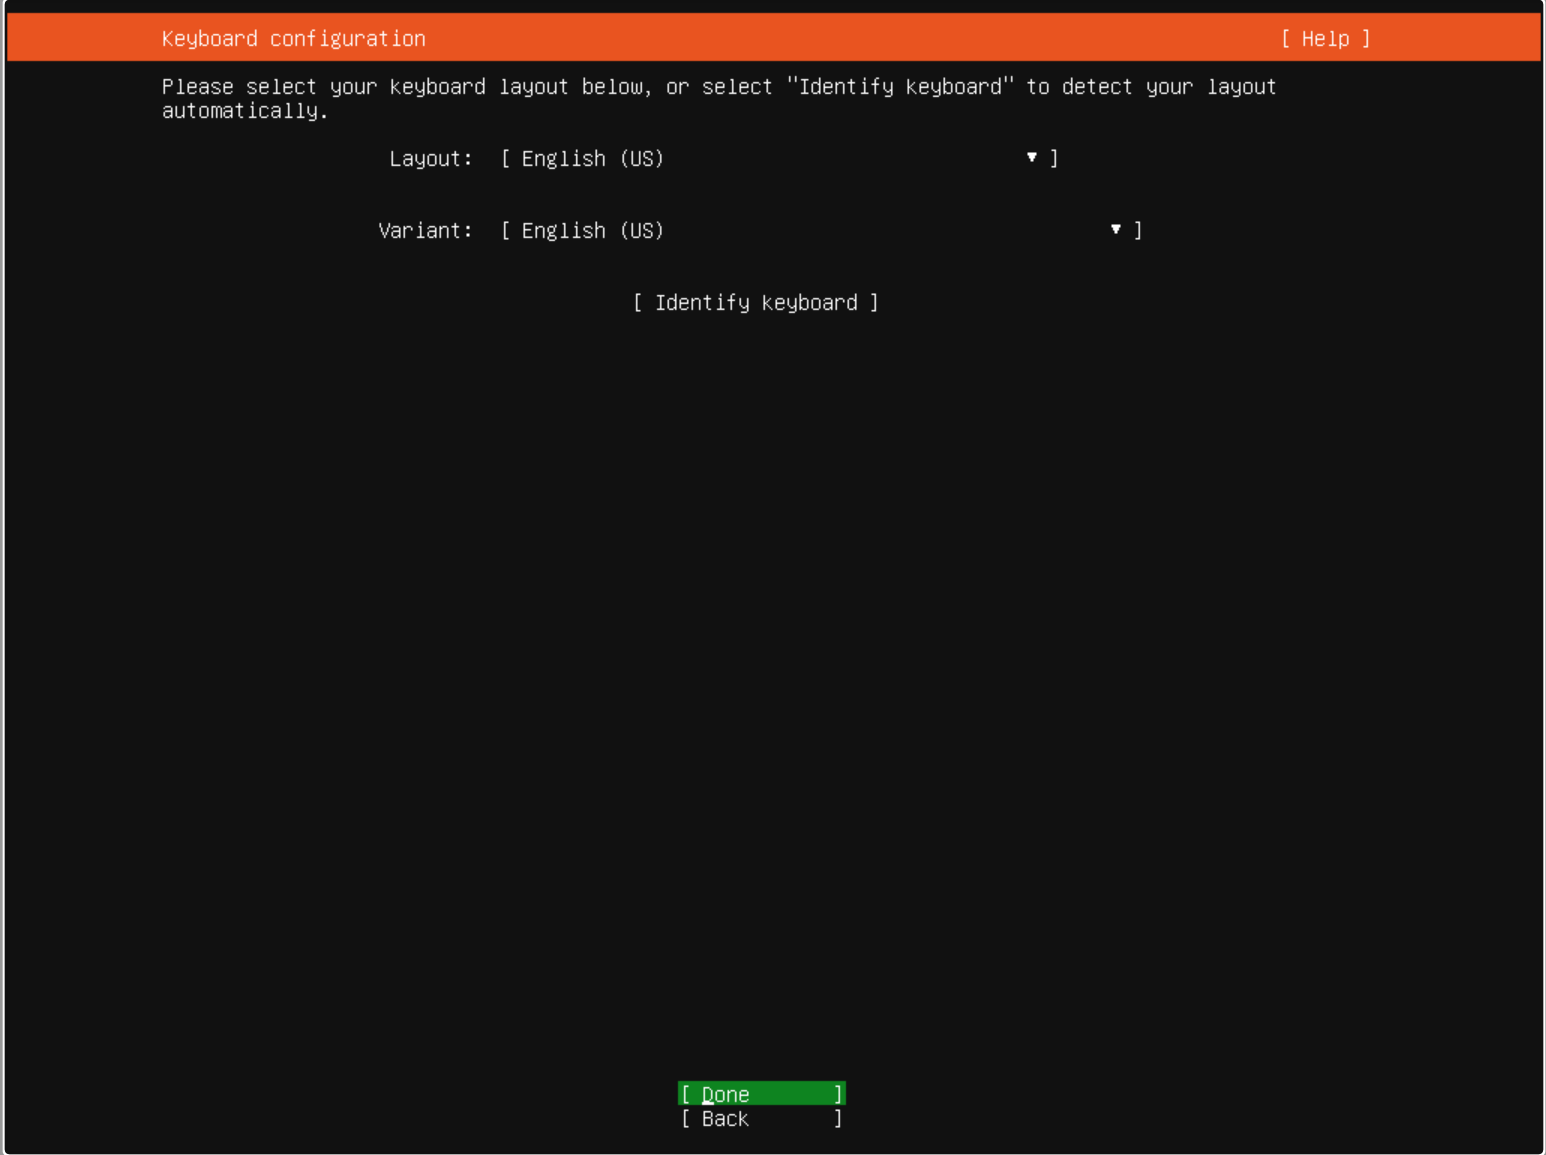Click the Layout field's closing bracket
Viewport: 1546px width, 1155px height.
1054,159
